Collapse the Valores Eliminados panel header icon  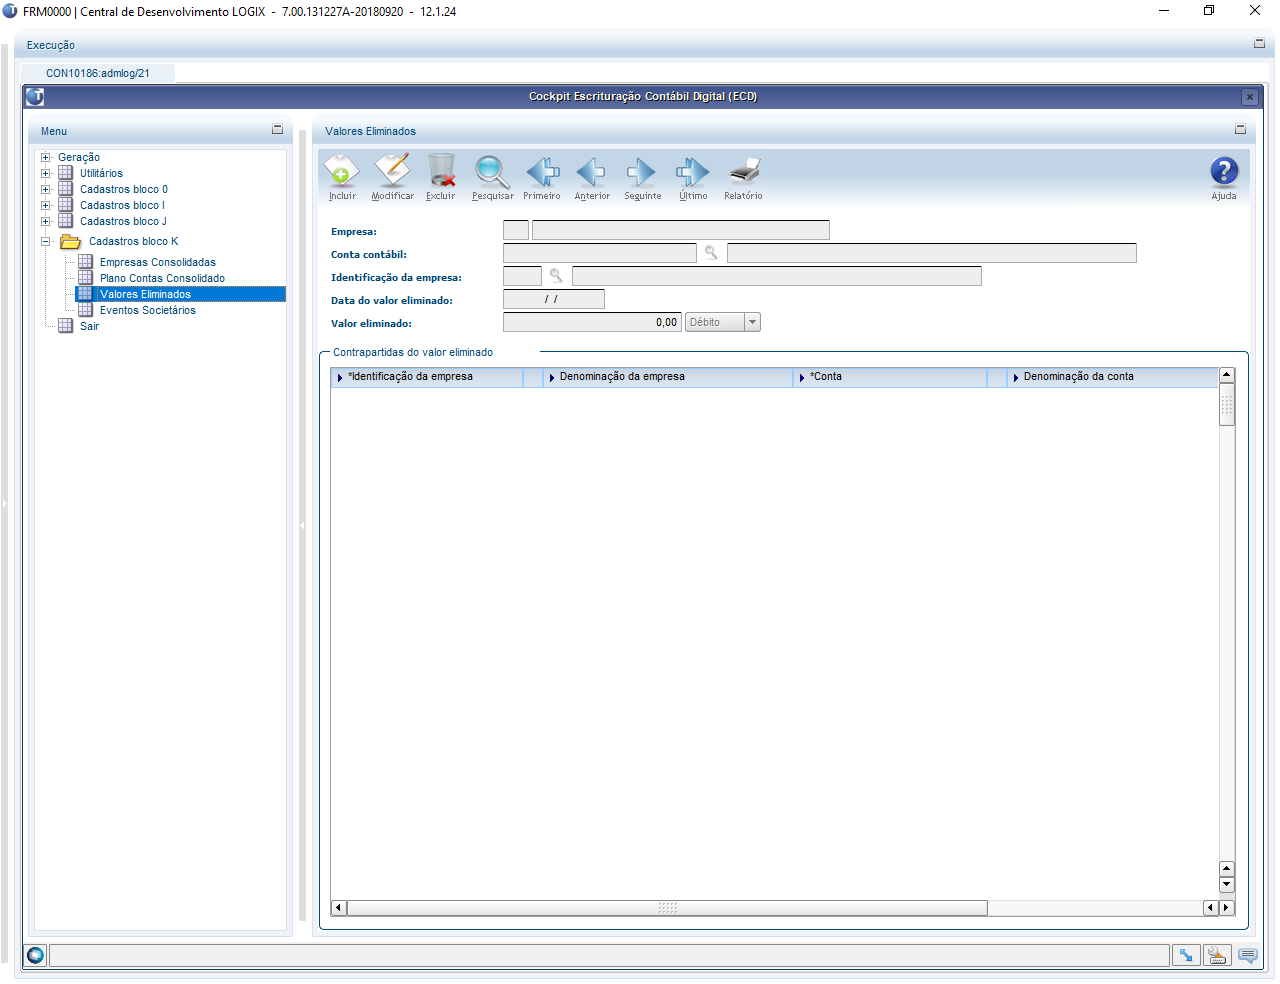pos(1241,130)
